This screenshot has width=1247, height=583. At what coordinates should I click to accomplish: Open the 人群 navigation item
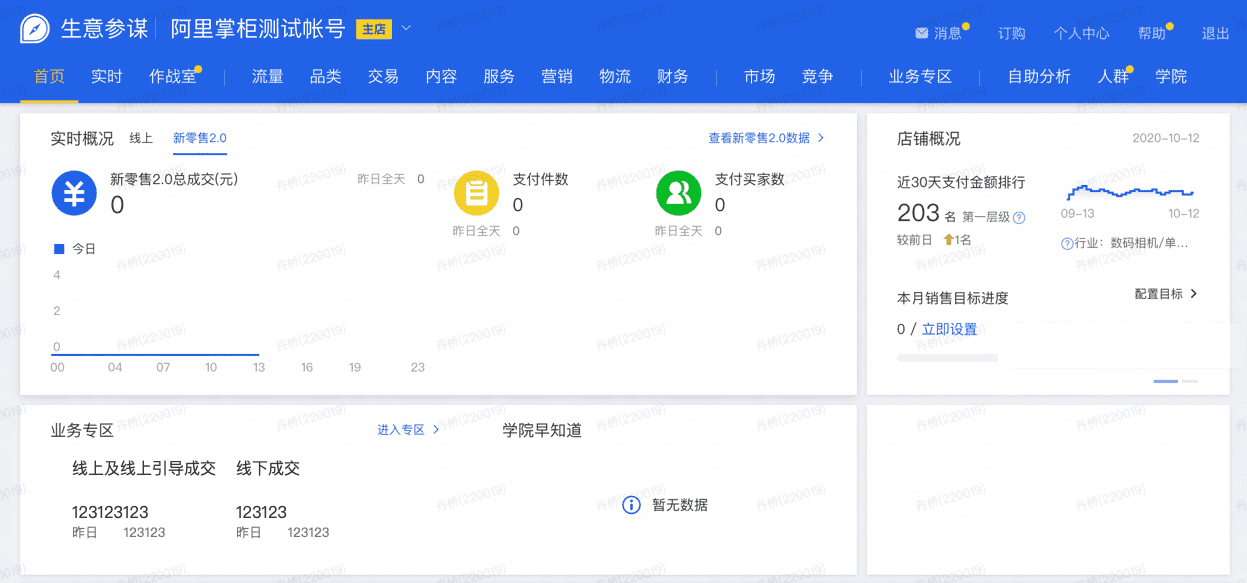[x=1113, y=76]
